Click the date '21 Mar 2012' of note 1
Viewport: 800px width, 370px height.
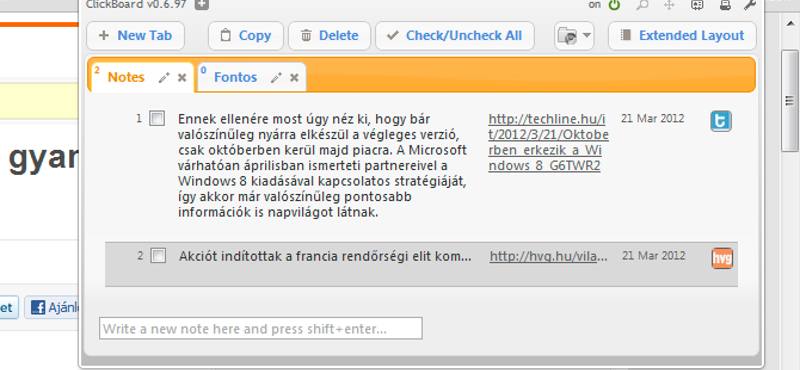(x=653, y=118)
